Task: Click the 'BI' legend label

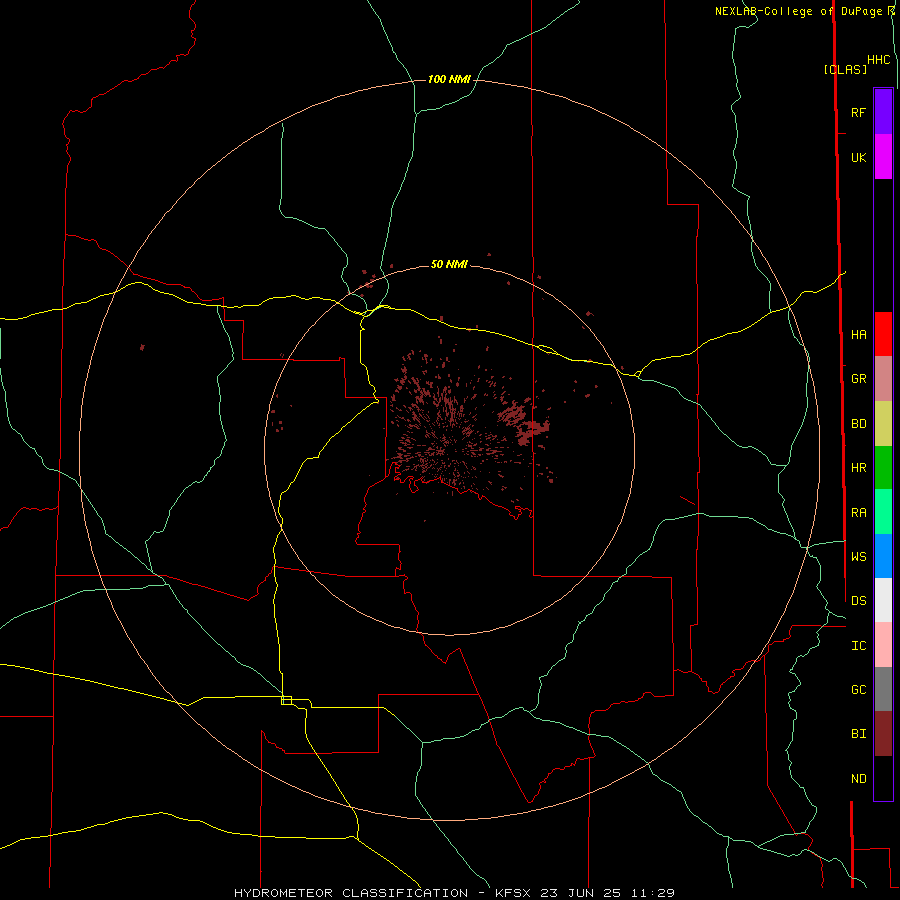Action: (x=859, y=734)
